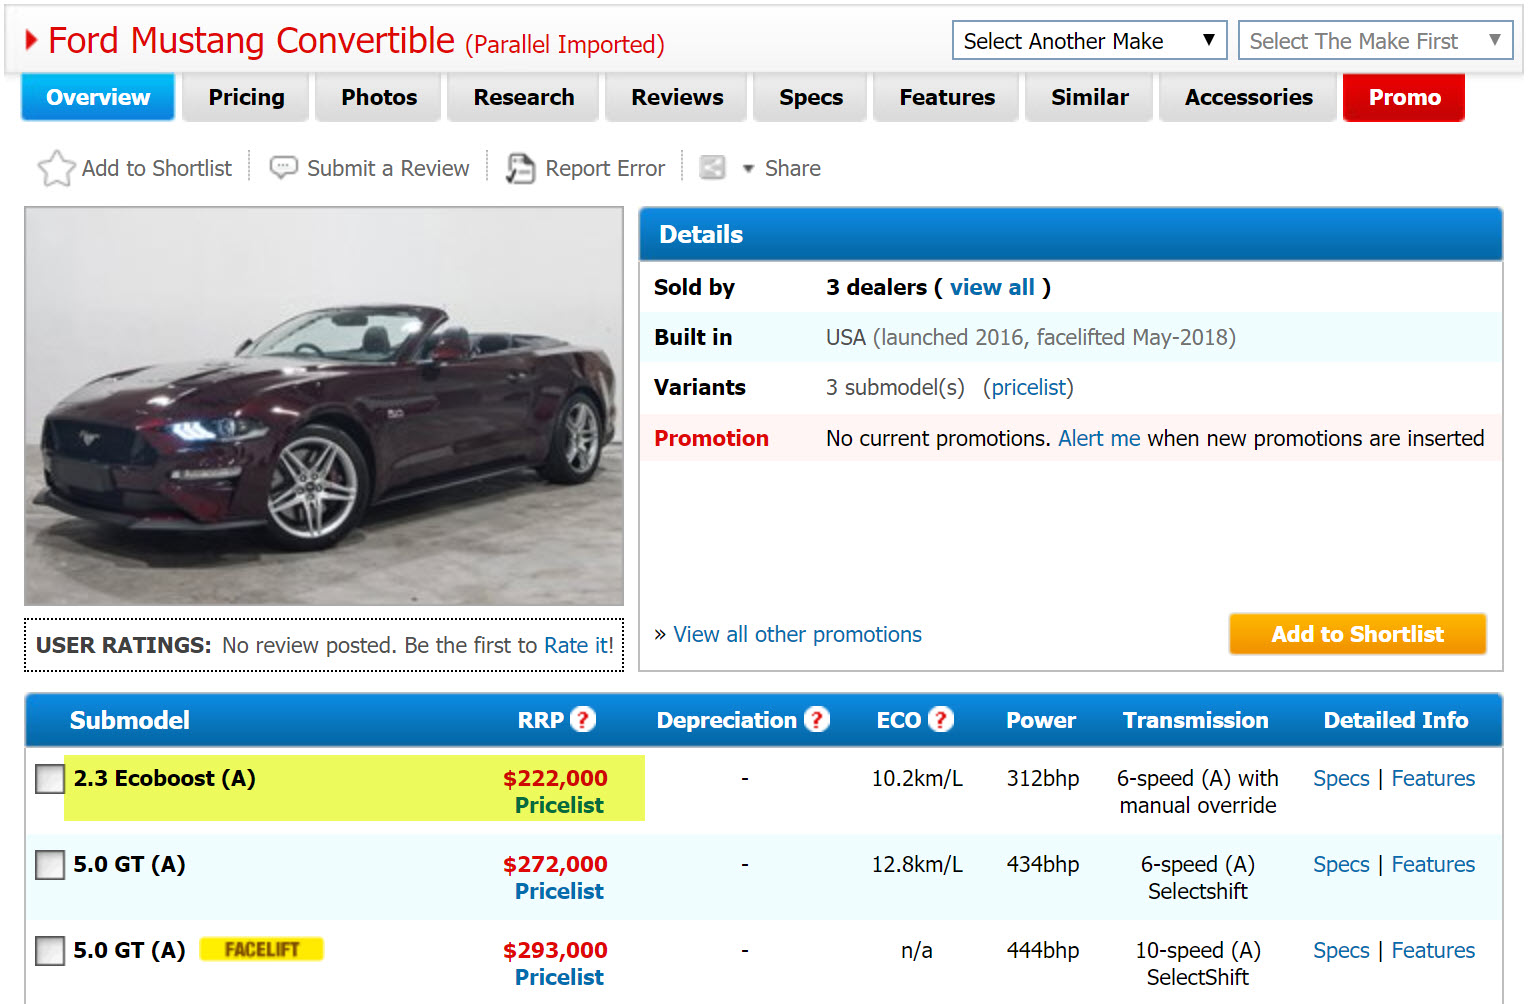The image size is (1528, 1004).
Task: Click the Submit a Review link
Action: tap(388, 168)
